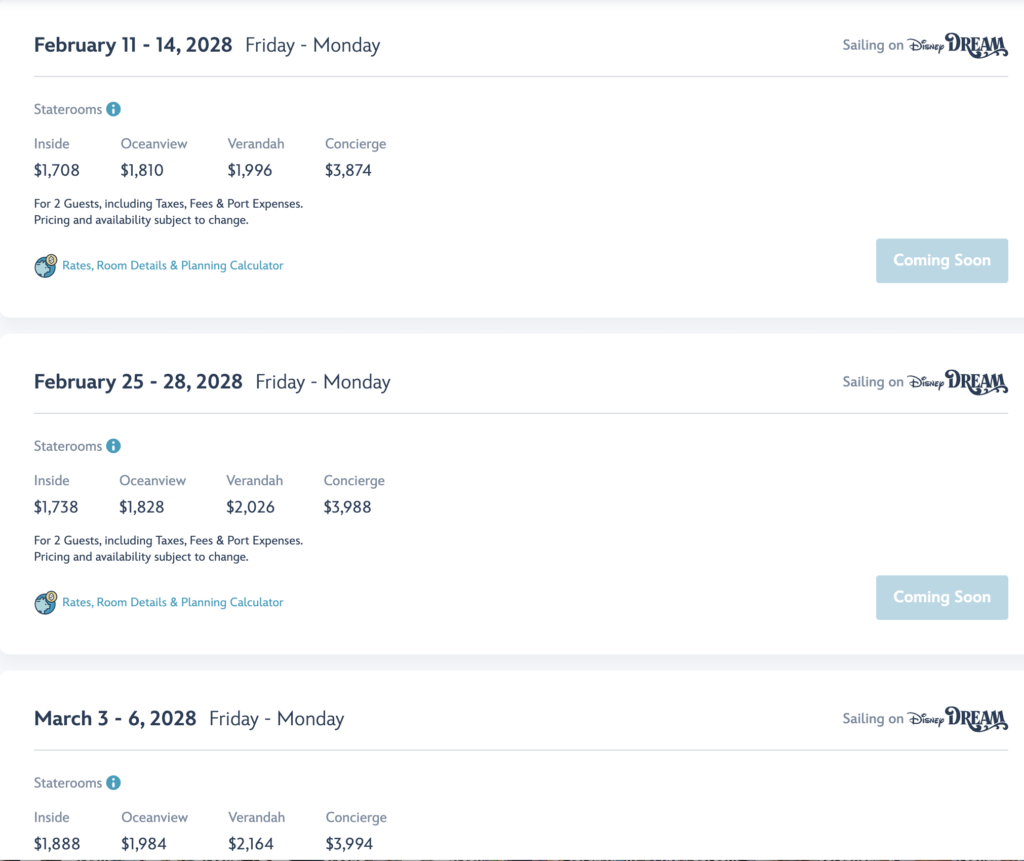Select the $3,994 Concierge price for March

click(349, 844)
